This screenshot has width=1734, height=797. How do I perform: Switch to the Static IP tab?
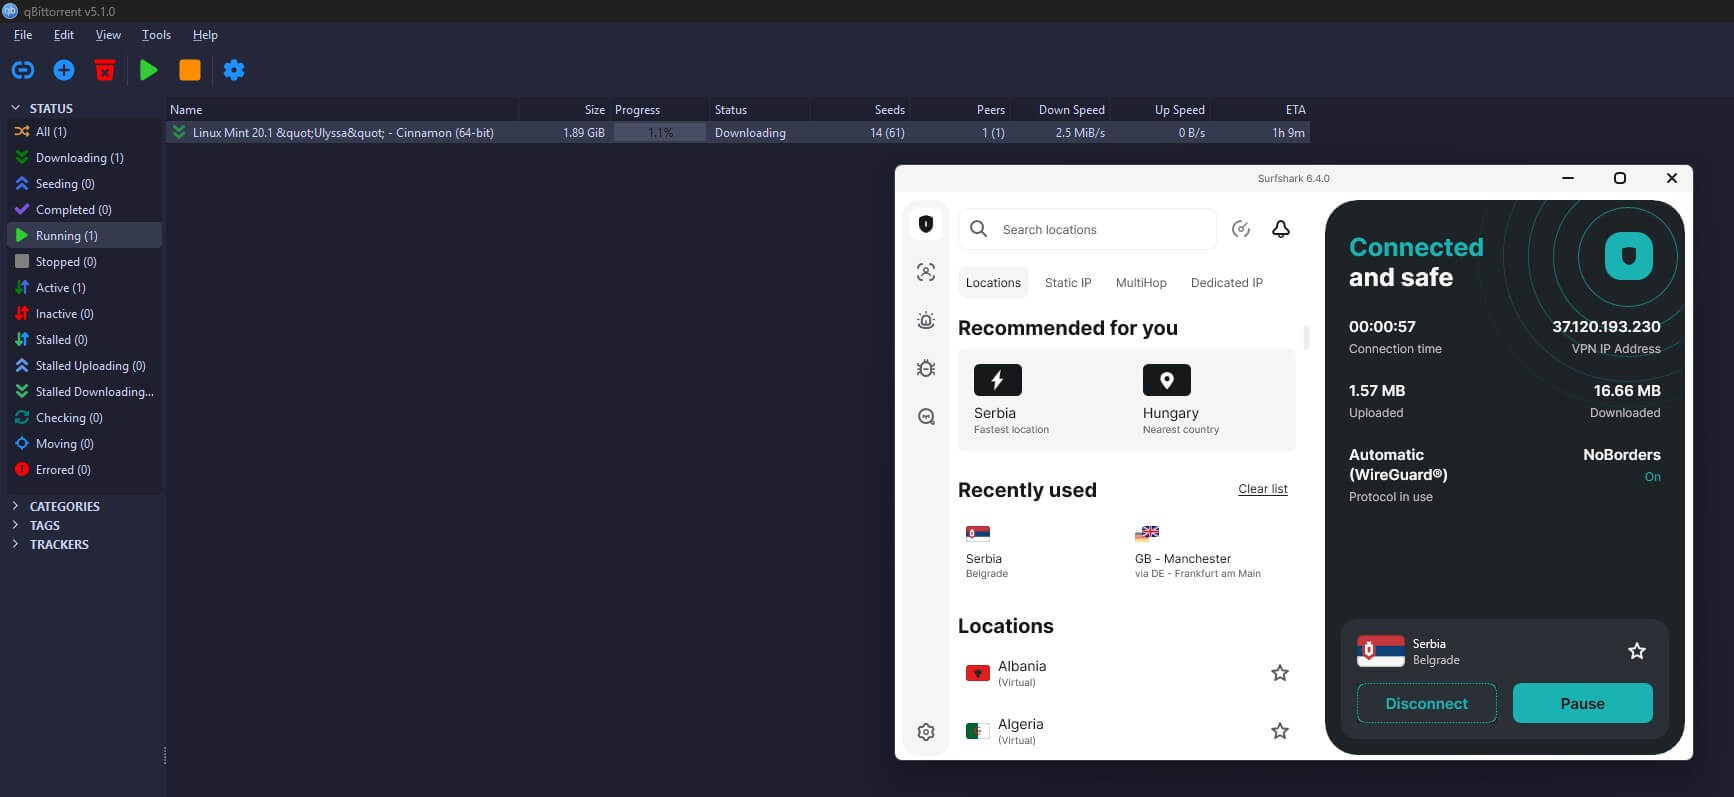click(x=1068, y=283)
